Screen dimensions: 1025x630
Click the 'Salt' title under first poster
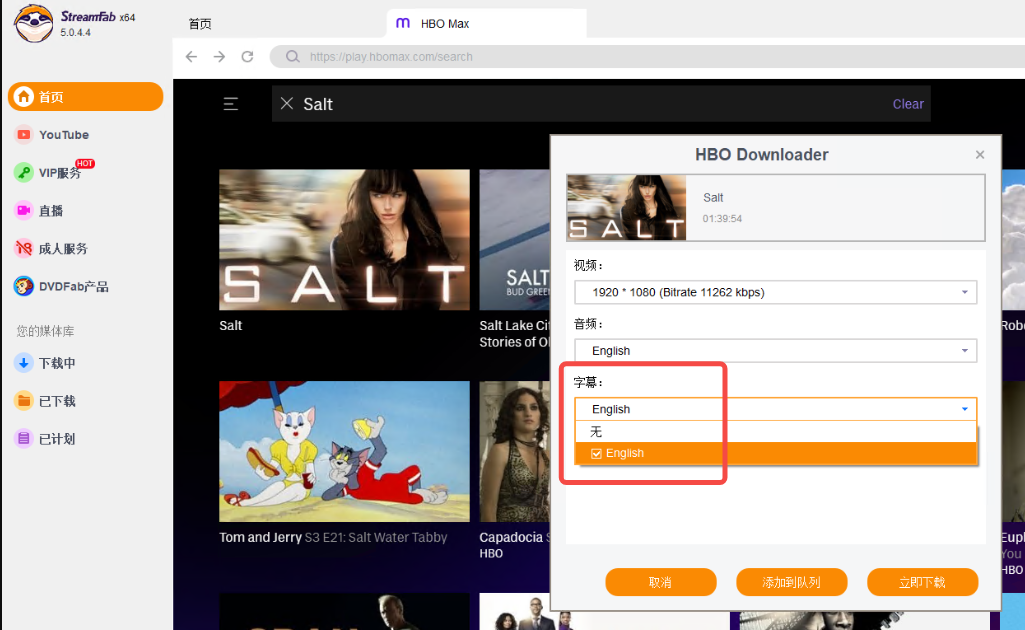(231, 325)
